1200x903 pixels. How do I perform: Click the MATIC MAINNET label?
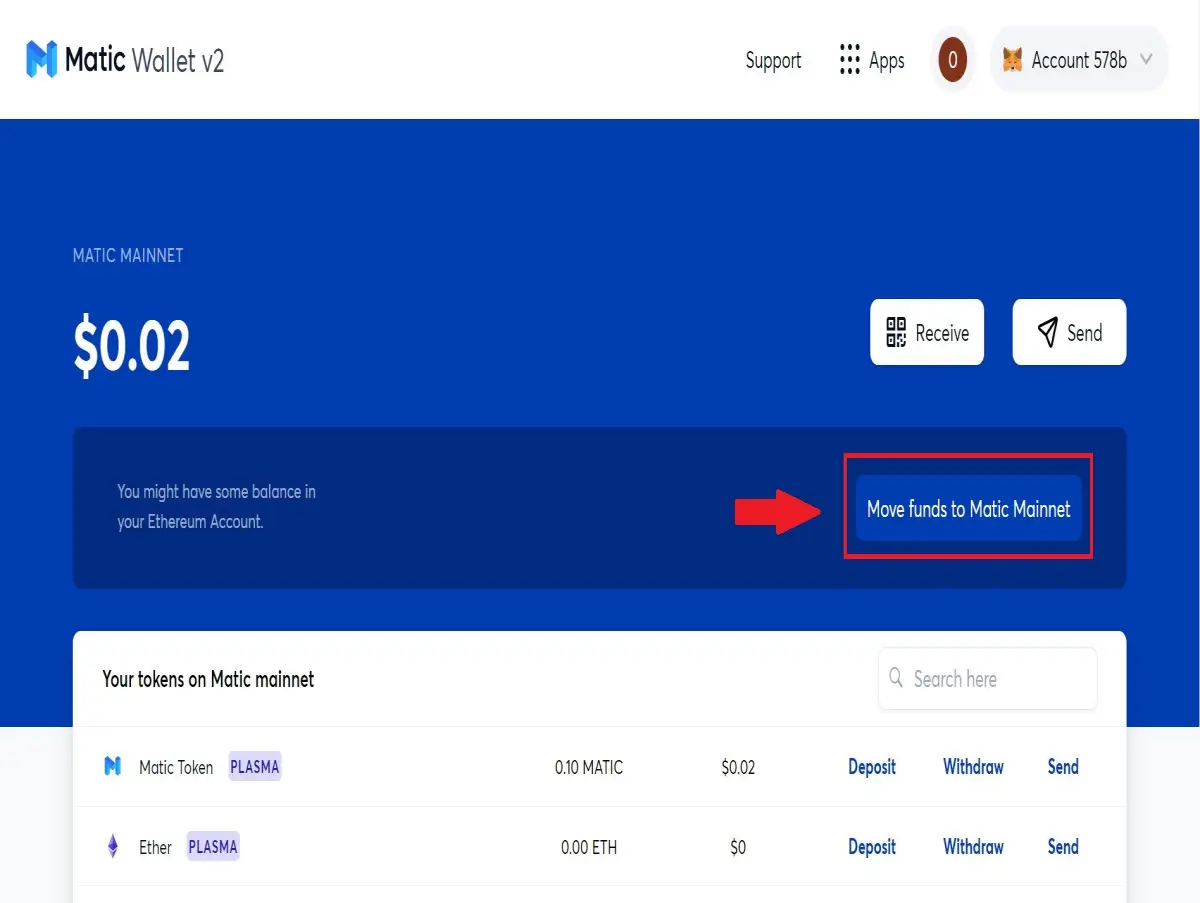(x=128, y=255)
